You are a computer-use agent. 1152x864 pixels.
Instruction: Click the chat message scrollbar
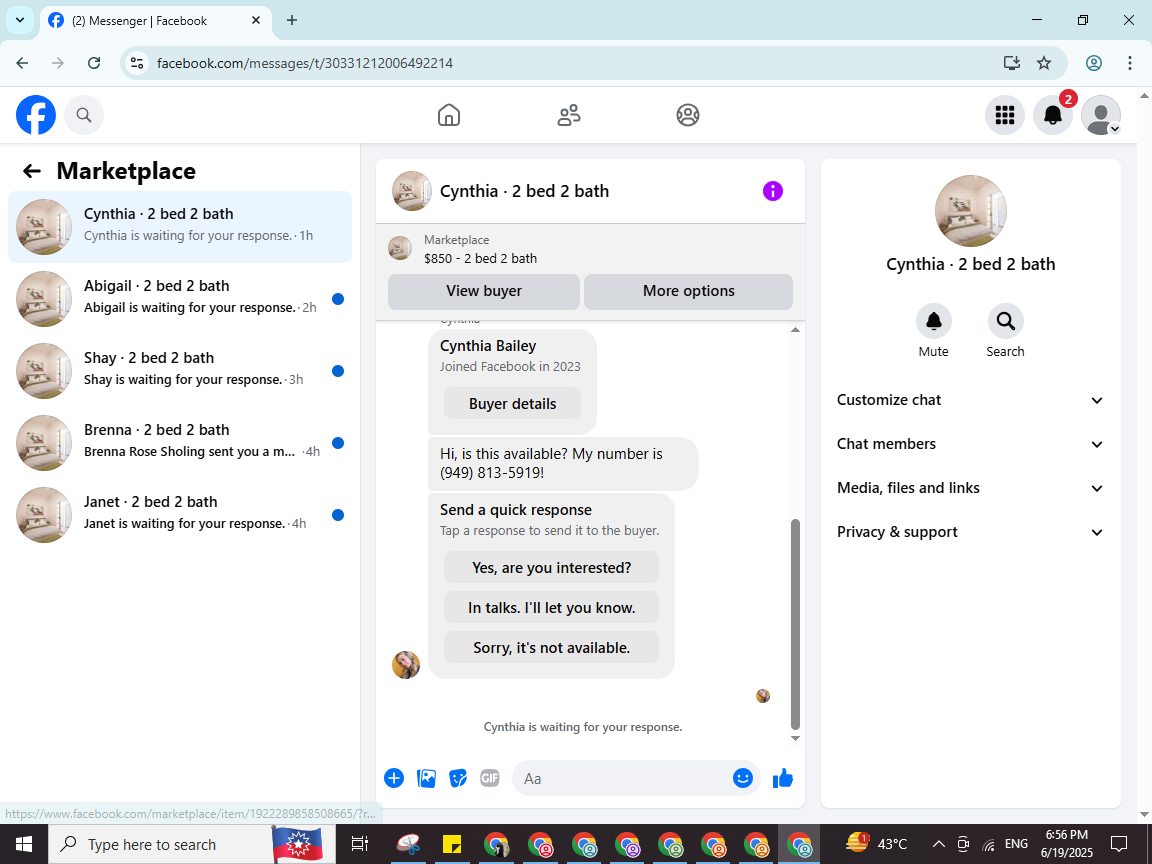click(795, 624)
